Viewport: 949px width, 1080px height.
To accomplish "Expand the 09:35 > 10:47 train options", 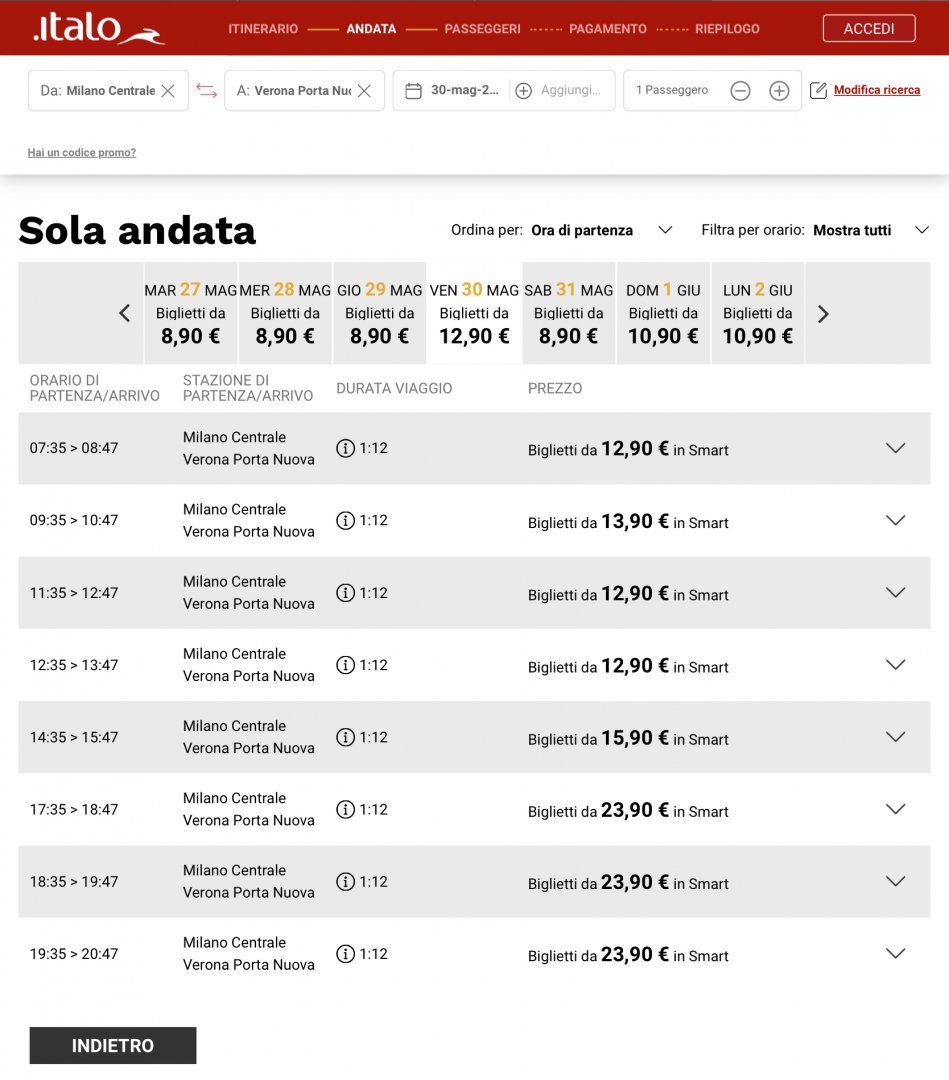I will point(895,521).
